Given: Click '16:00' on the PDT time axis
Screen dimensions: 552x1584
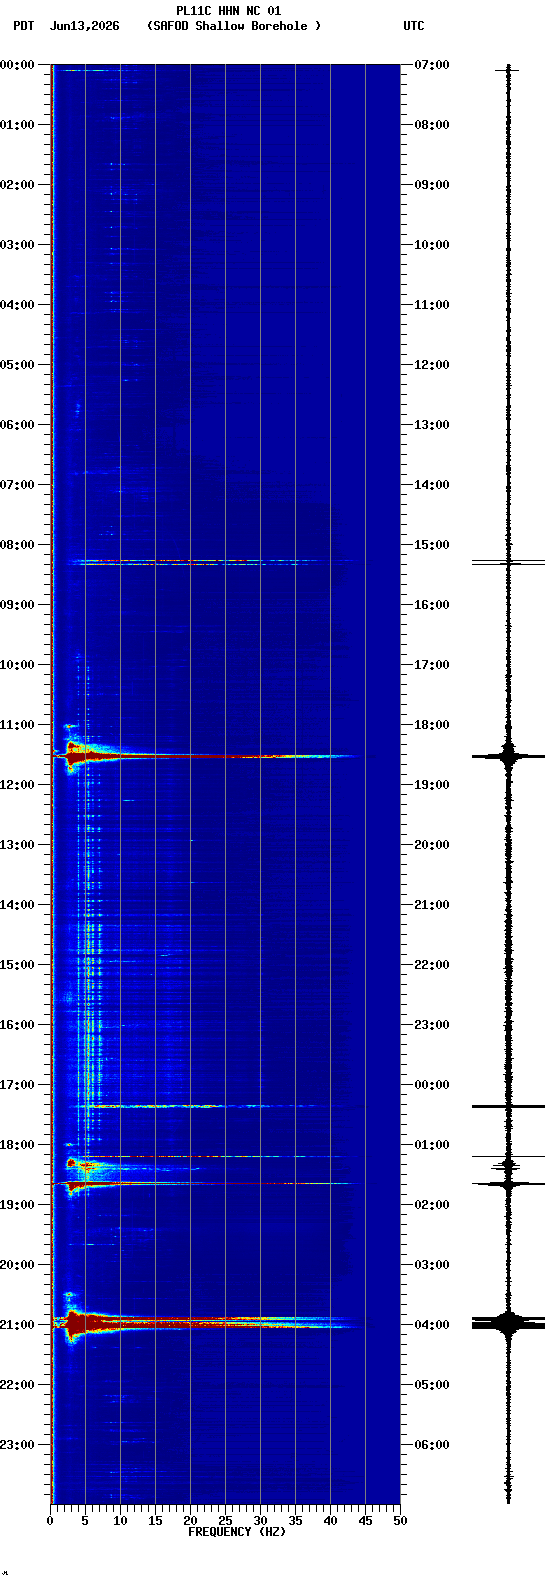Looking at the screenshot, I should (17, 1024).
